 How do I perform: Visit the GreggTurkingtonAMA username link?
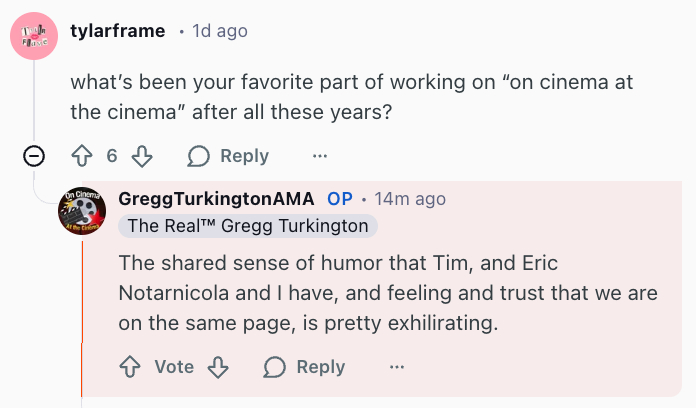coord(216,199)
